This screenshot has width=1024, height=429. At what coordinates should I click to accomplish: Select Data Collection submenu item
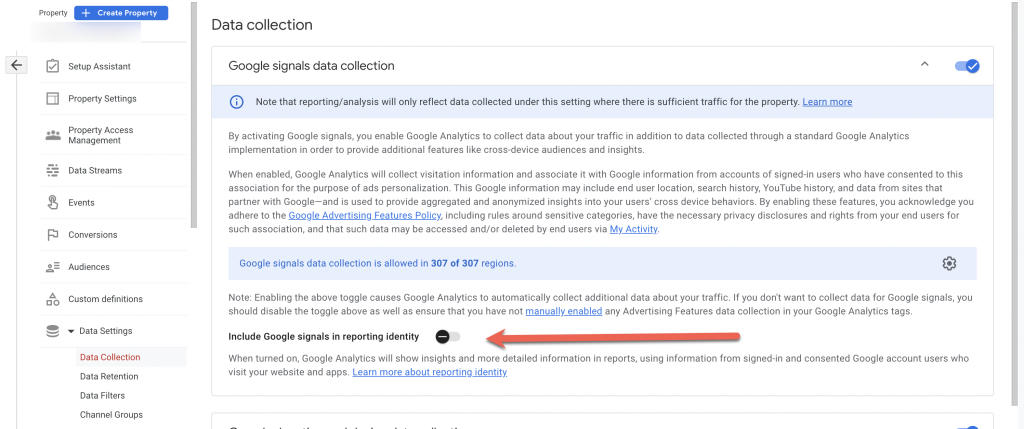click(110, 357)
